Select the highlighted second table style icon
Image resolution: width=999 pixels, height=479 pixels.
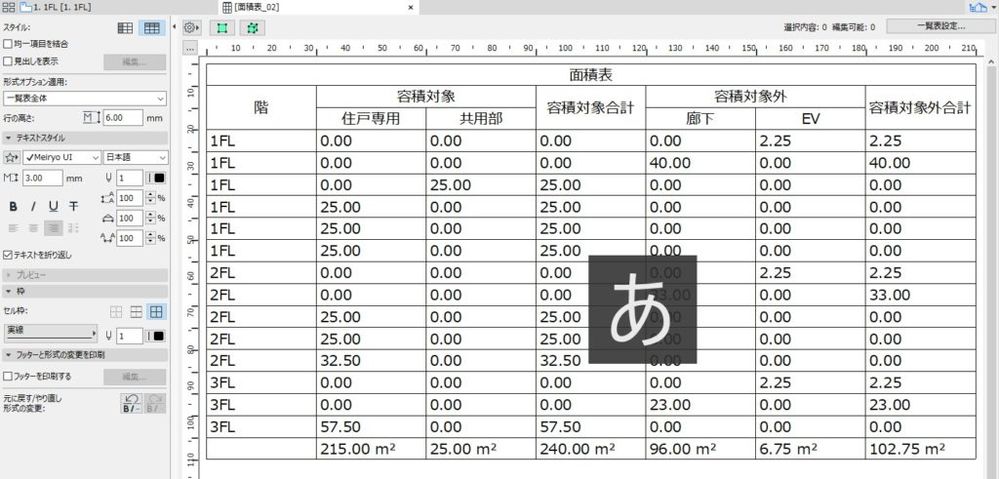click(152, 28)
